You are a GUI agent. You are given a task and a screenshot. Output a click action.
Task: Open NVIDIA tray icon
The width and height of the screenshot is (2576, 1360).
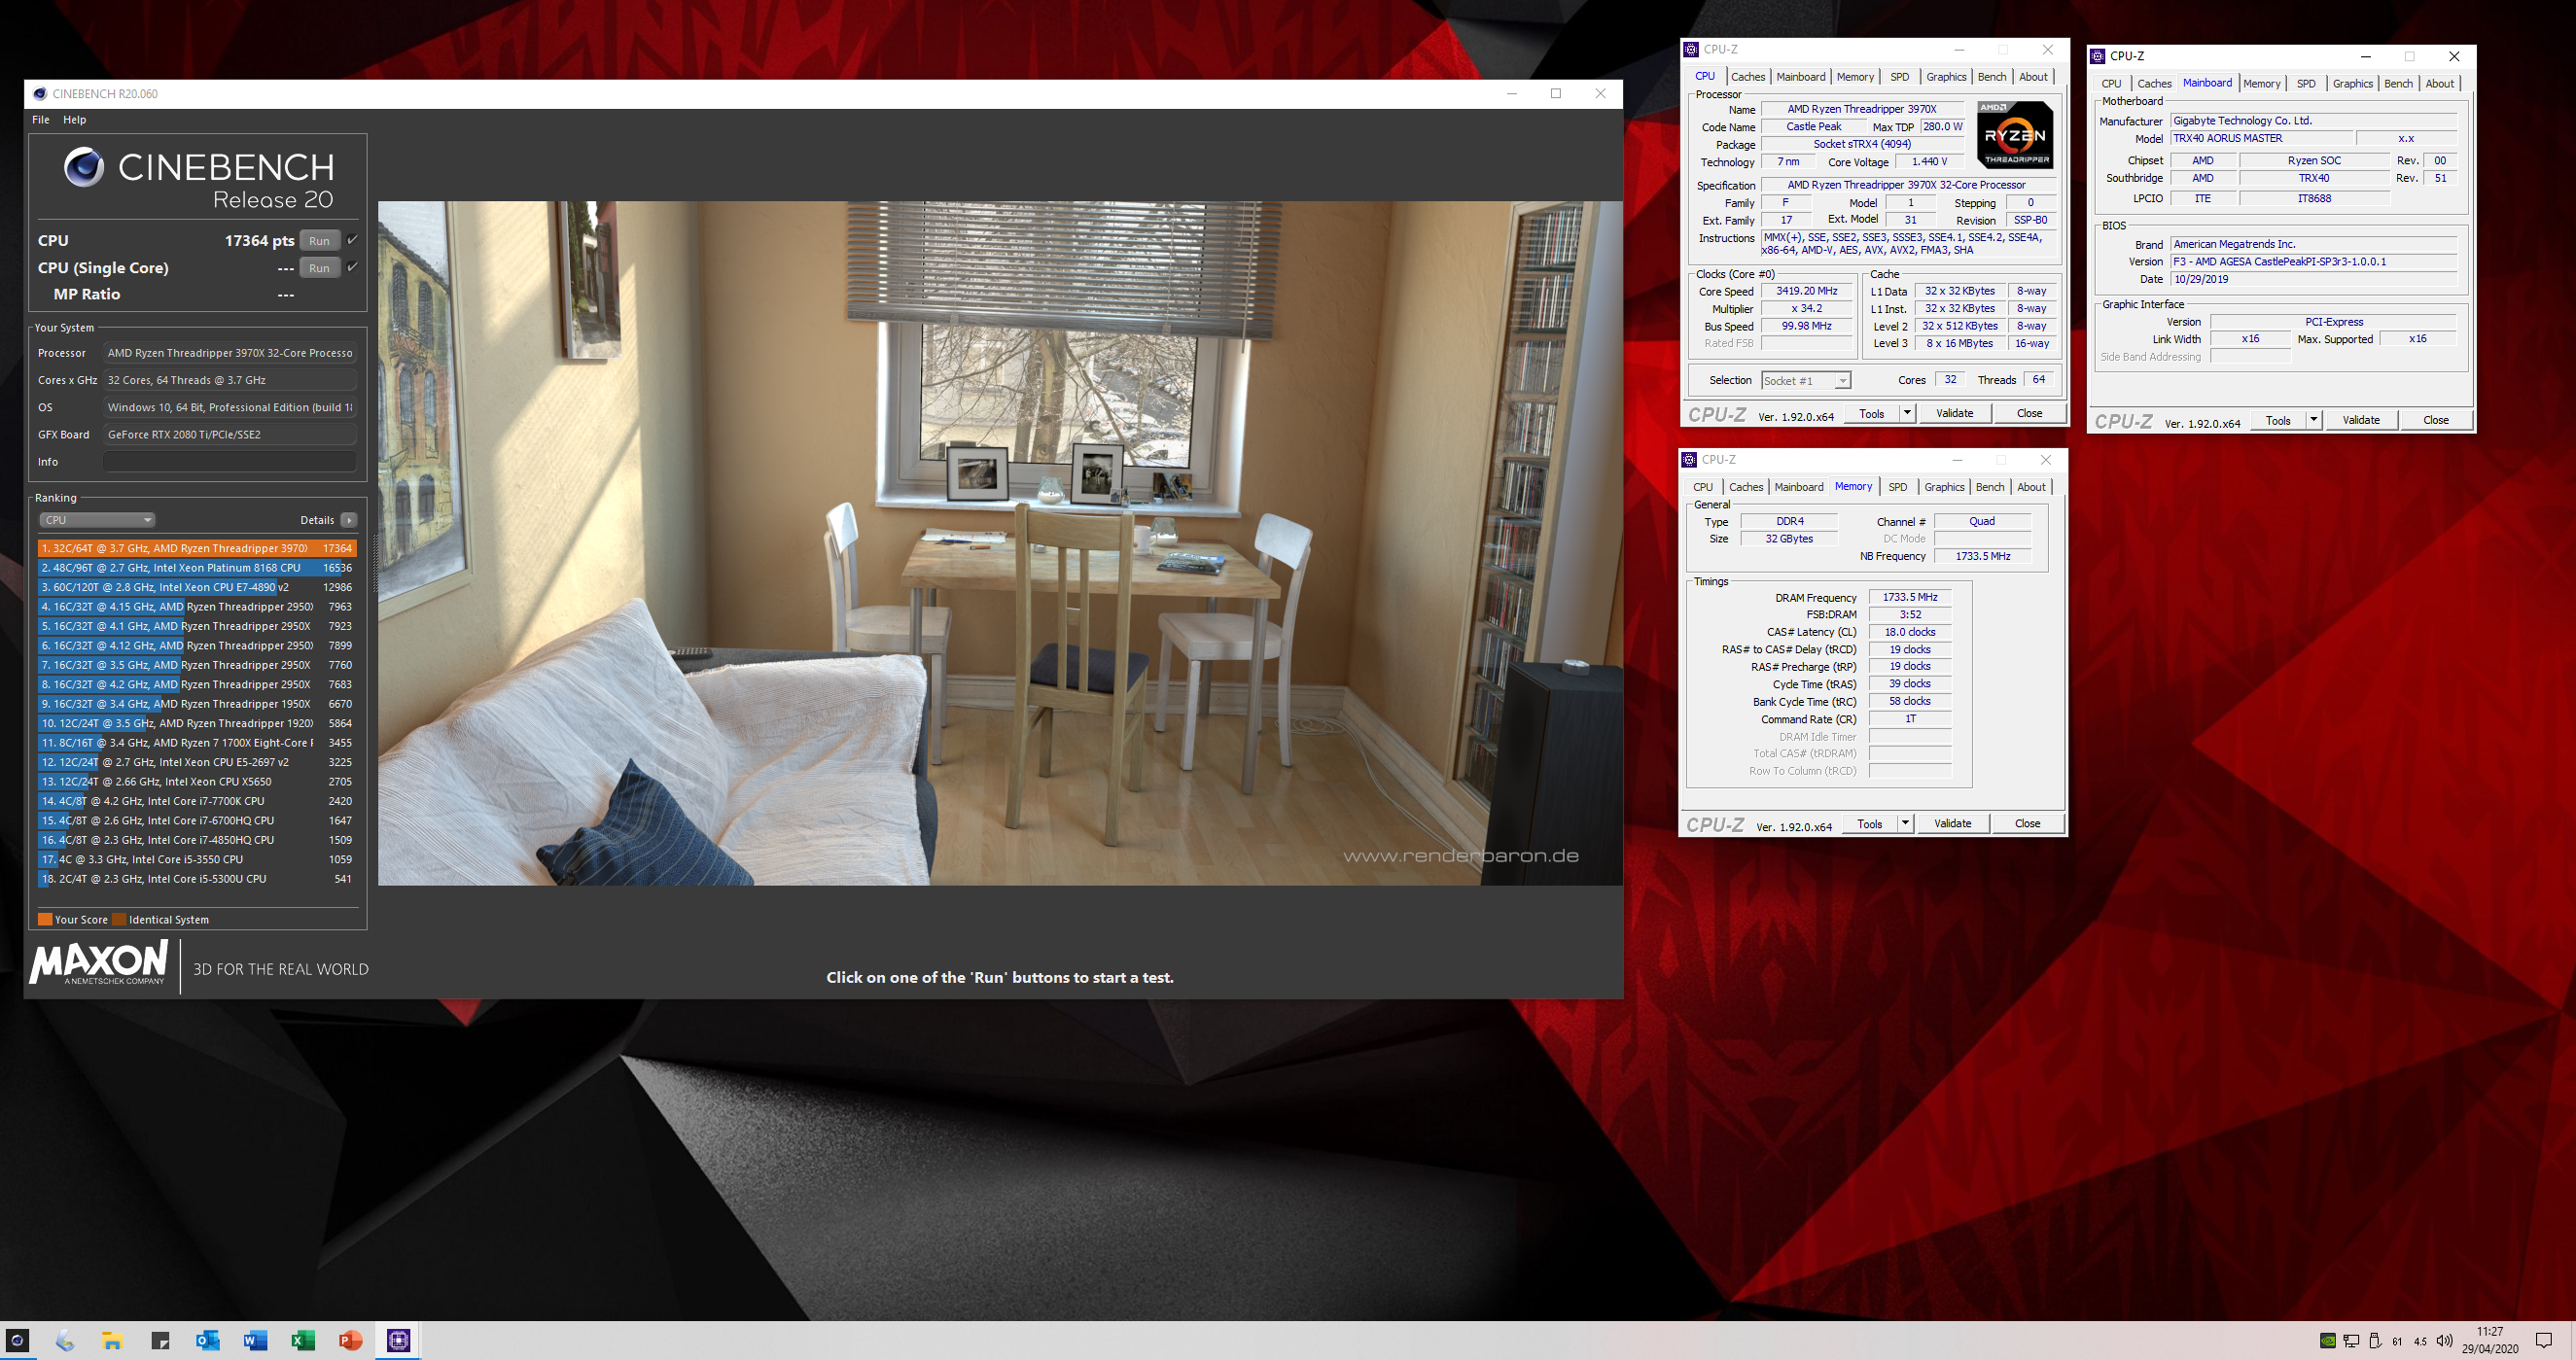2328,1341
